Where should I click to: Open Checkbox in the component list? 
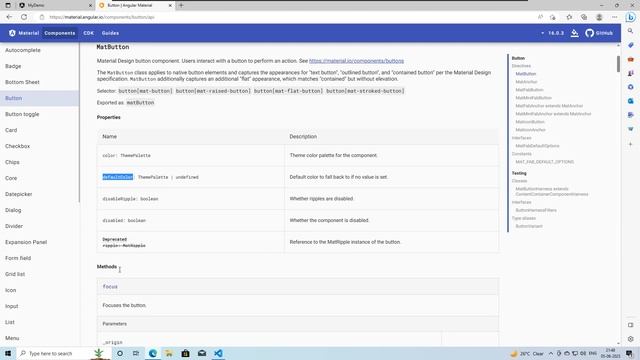[x=18, y=146]
